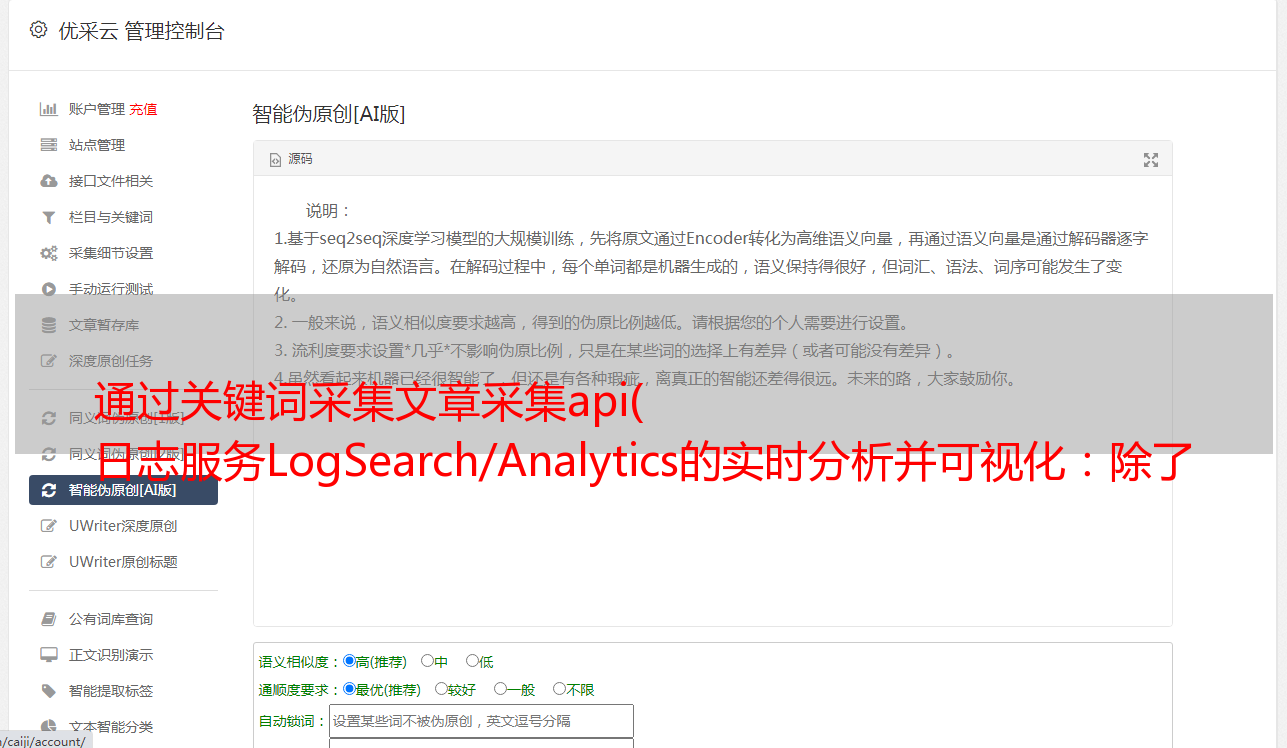Select 较好 for 通顺度要求
This screenshot has height=748, width=1287.
point(441,689)
